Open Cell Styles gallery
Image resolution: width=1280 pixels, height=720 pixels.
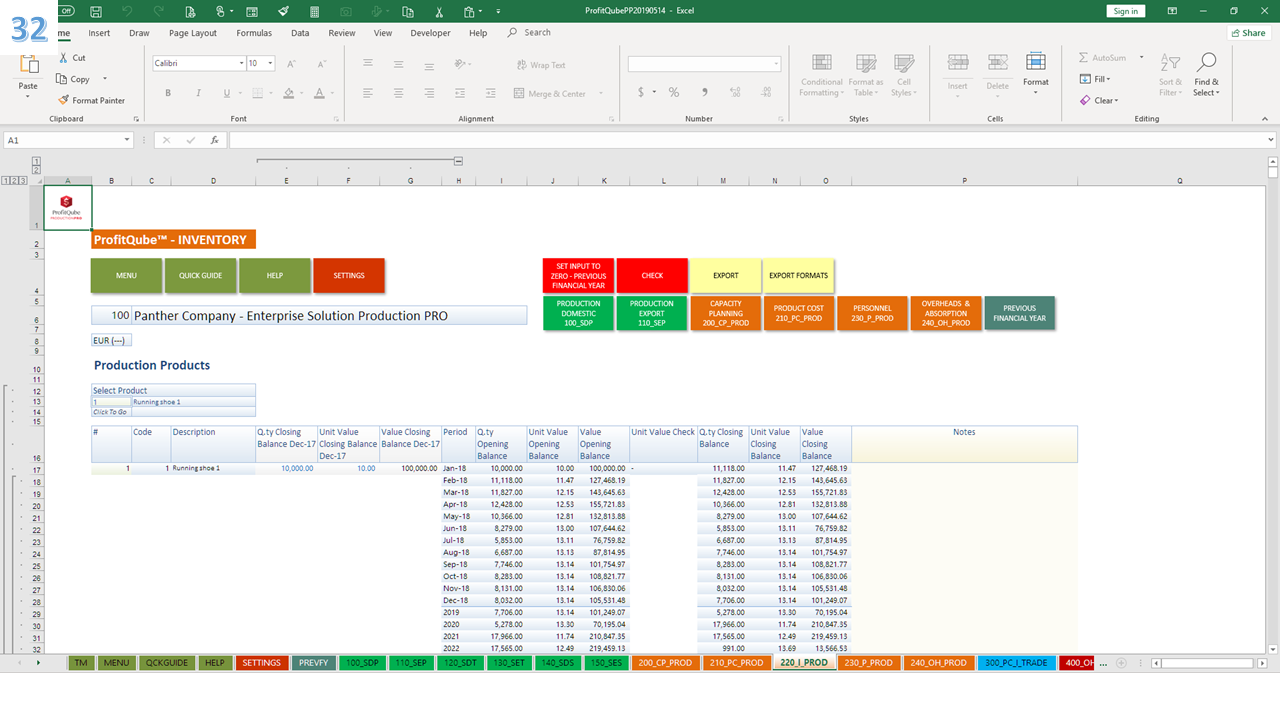tap(903, 76)
